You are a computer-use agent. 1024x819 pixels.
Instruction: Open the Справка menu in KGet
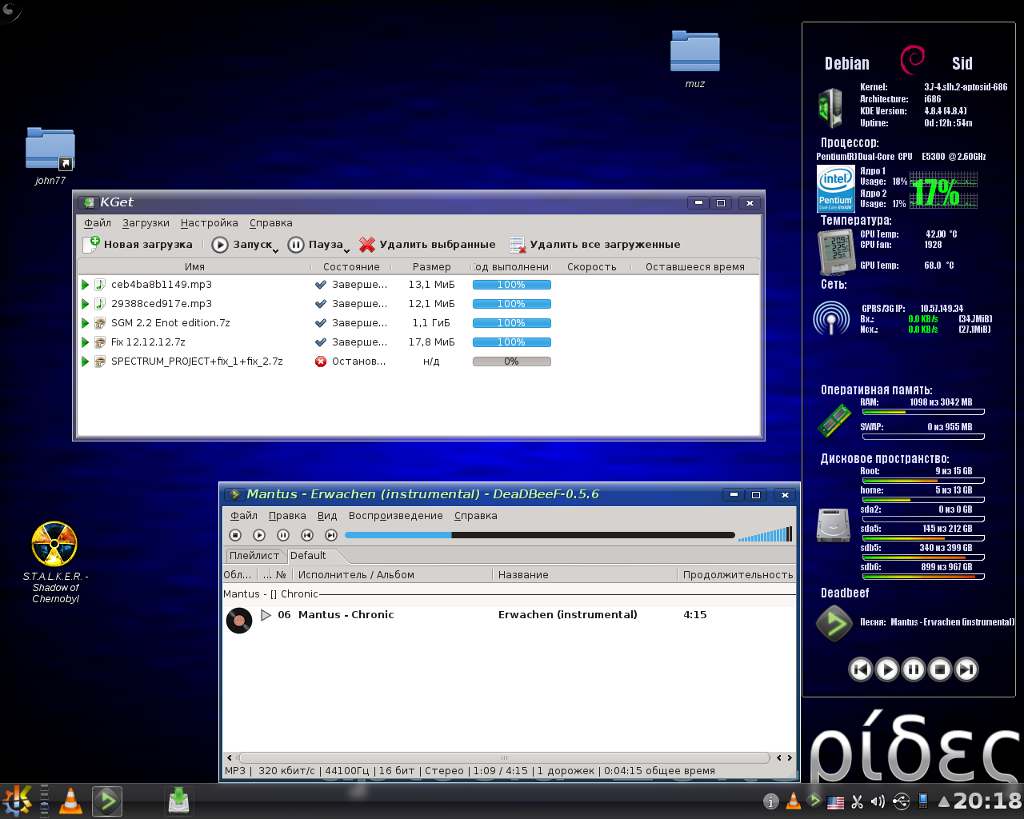pos(270,223)
